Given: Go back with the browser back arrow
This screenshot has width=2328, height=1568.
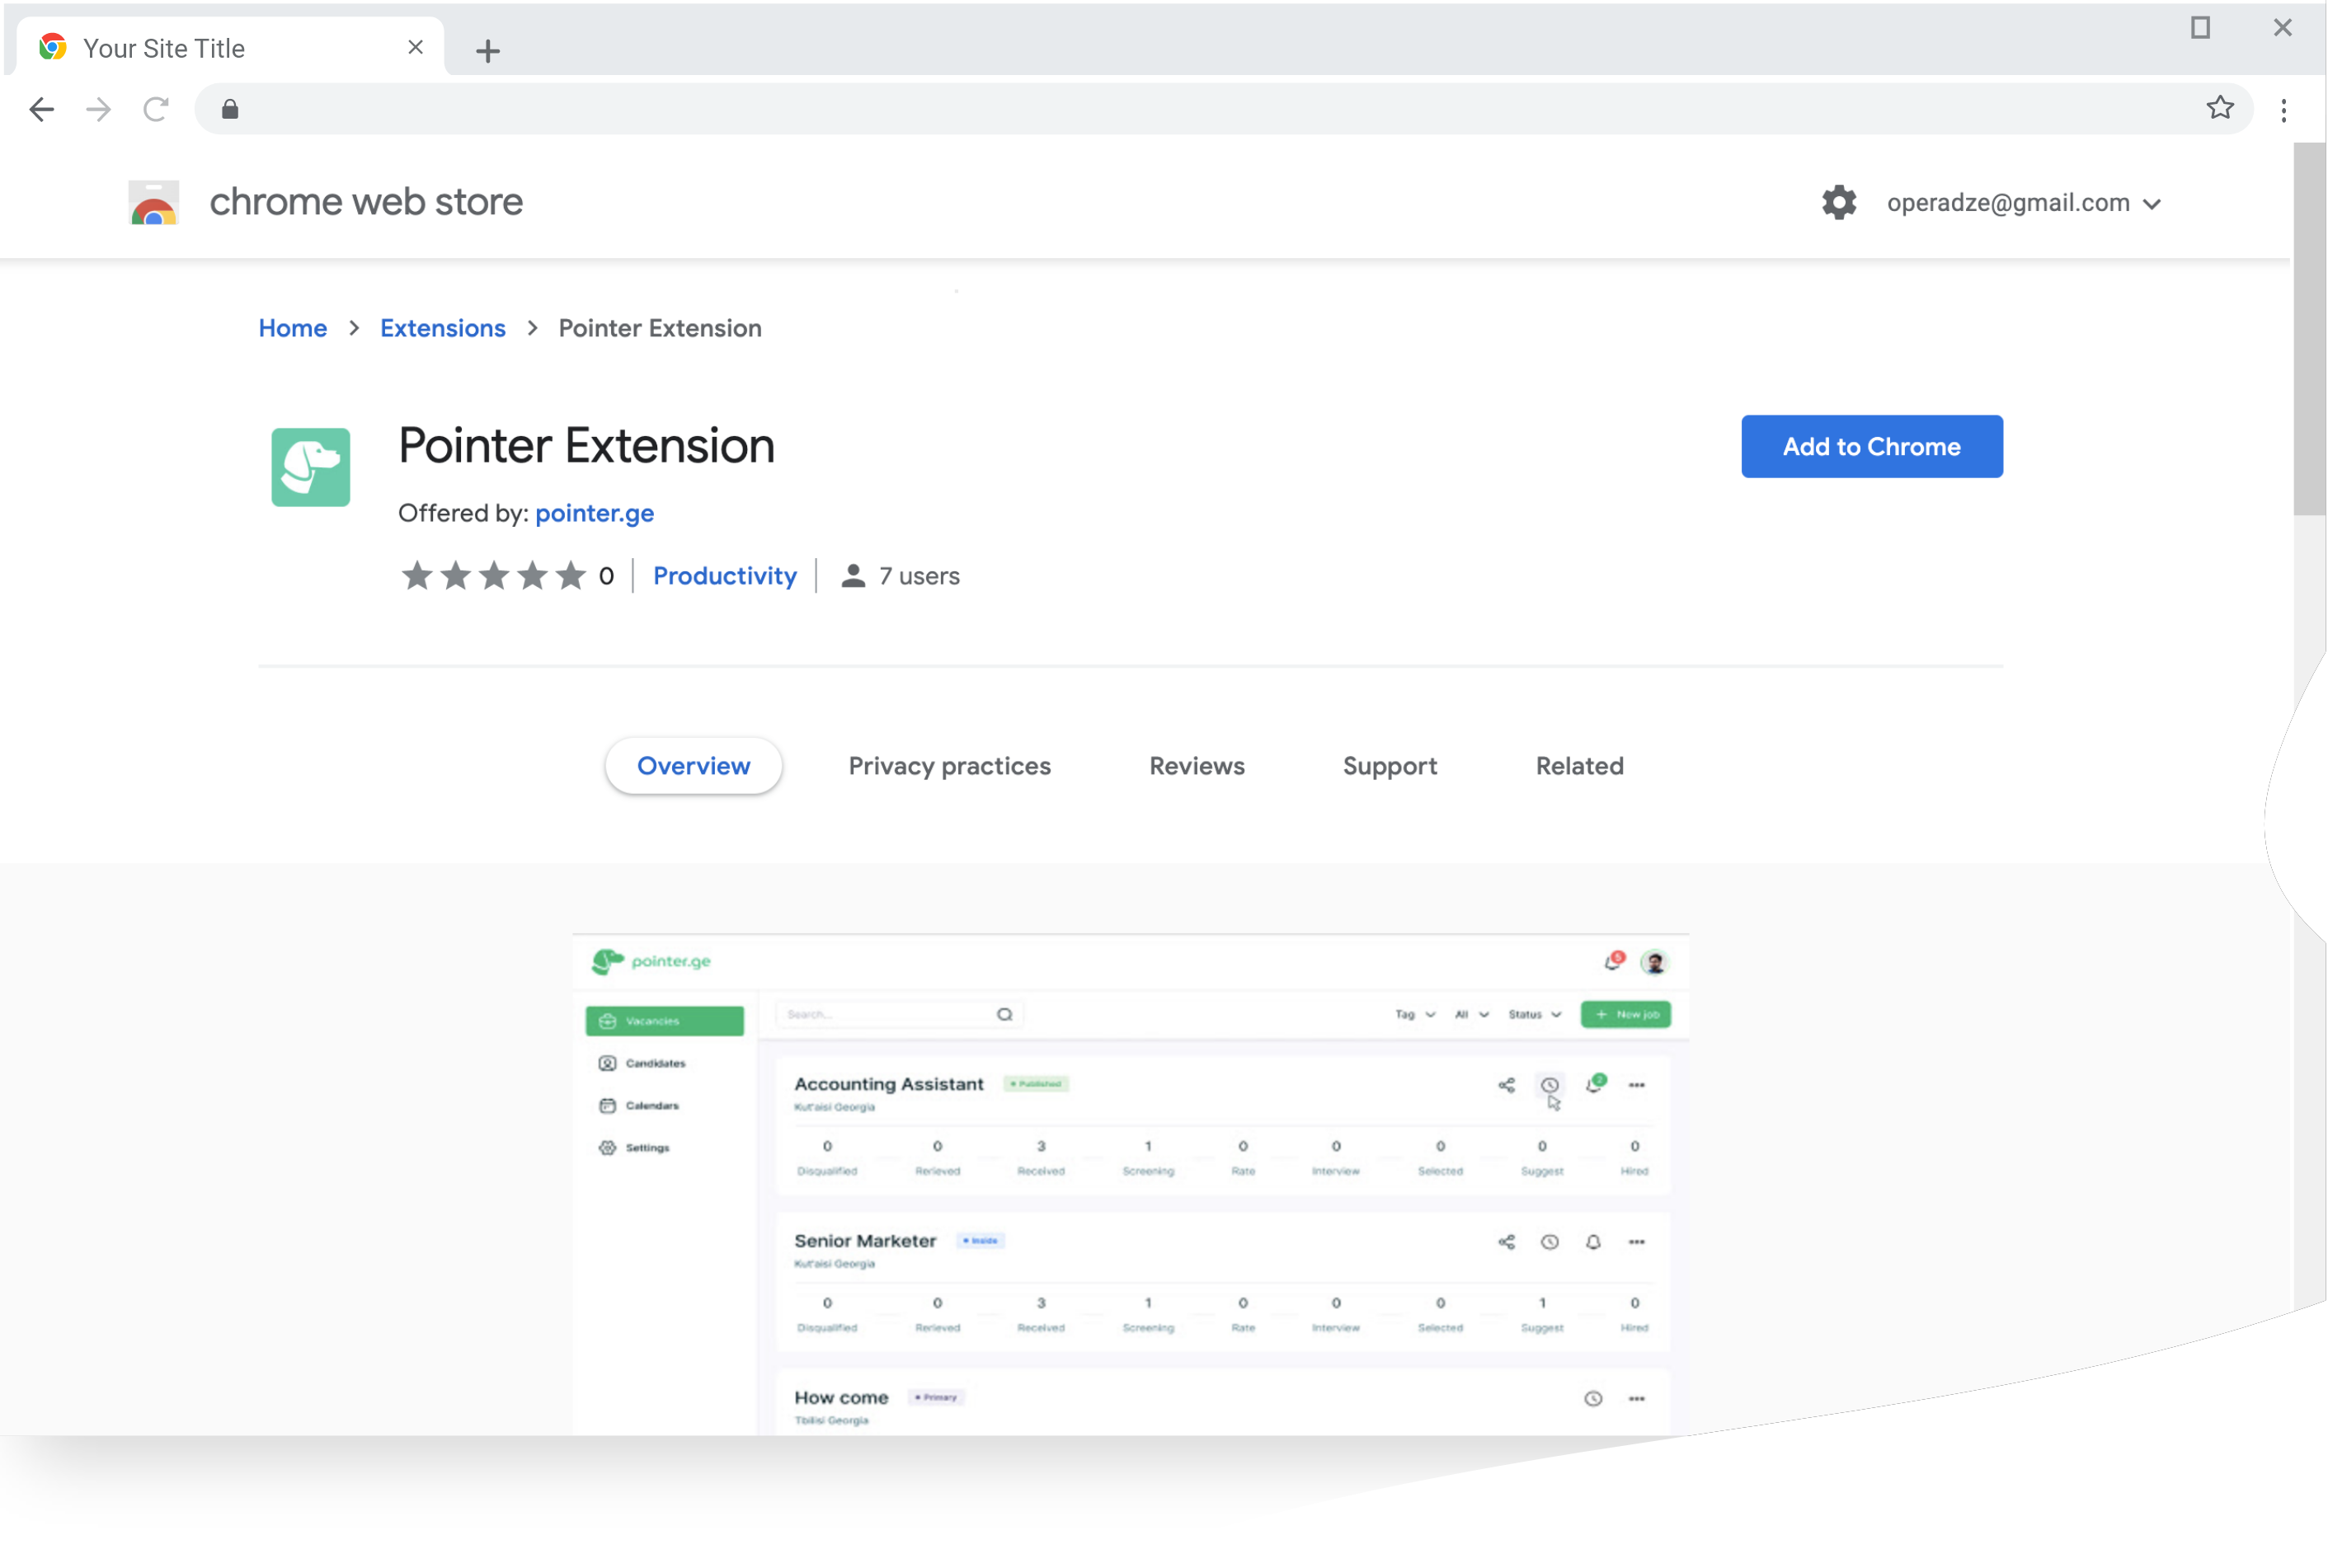Looking at the screenshot, I should 41,109.
